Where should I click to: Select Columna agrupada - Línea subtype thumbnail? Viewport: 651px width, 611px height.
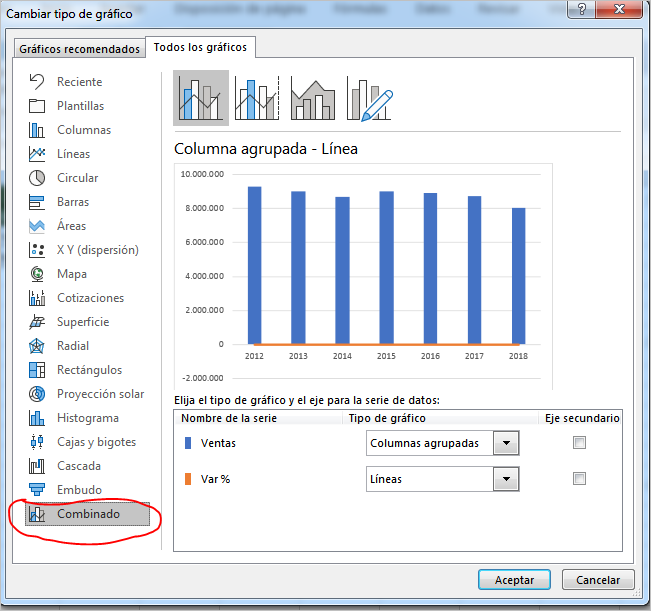tap(201, 98)
